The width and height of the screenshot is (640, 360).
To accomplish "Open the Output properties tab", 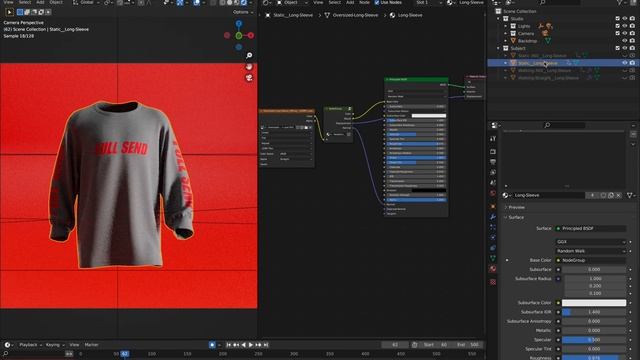I will pos(493,162).
